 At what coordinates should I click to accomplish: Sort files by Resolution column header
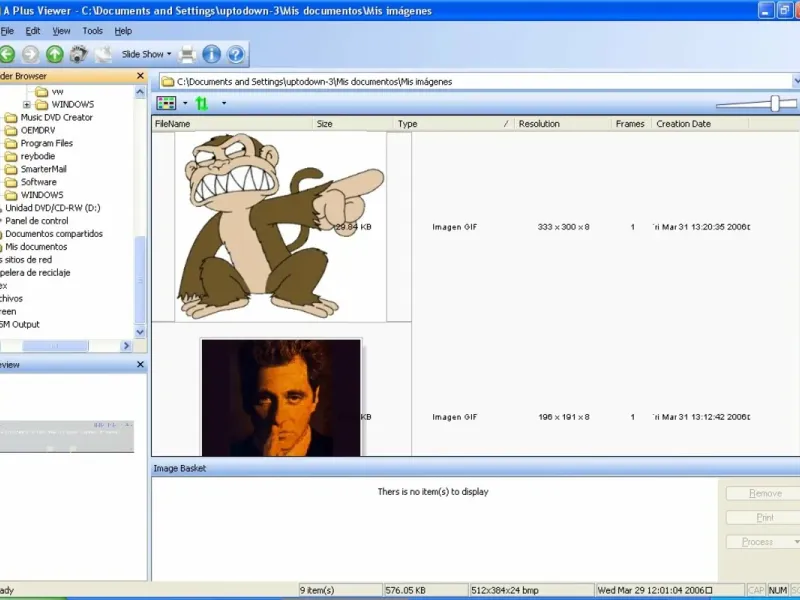coord(539,124)
